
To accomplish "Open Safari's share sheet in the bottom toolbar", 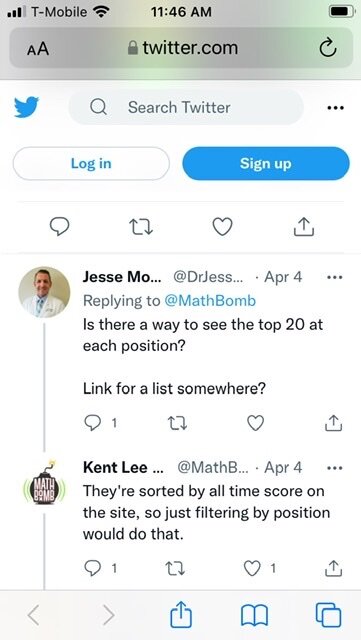I will (180, 615).
